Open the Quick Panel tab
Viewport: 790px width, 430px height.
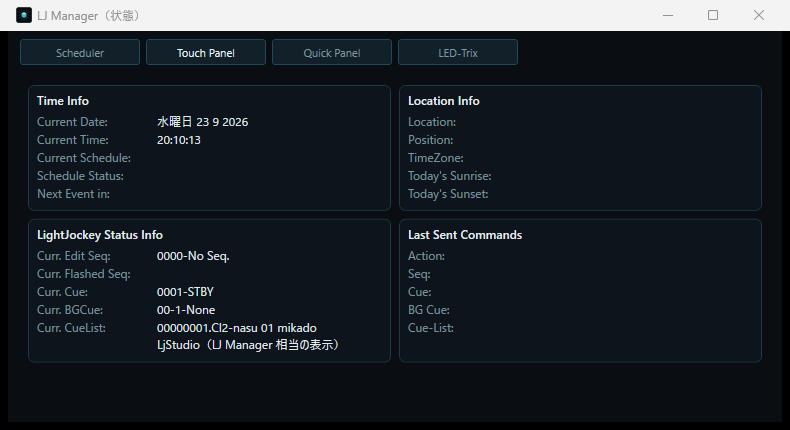click(x=332, y=52)
